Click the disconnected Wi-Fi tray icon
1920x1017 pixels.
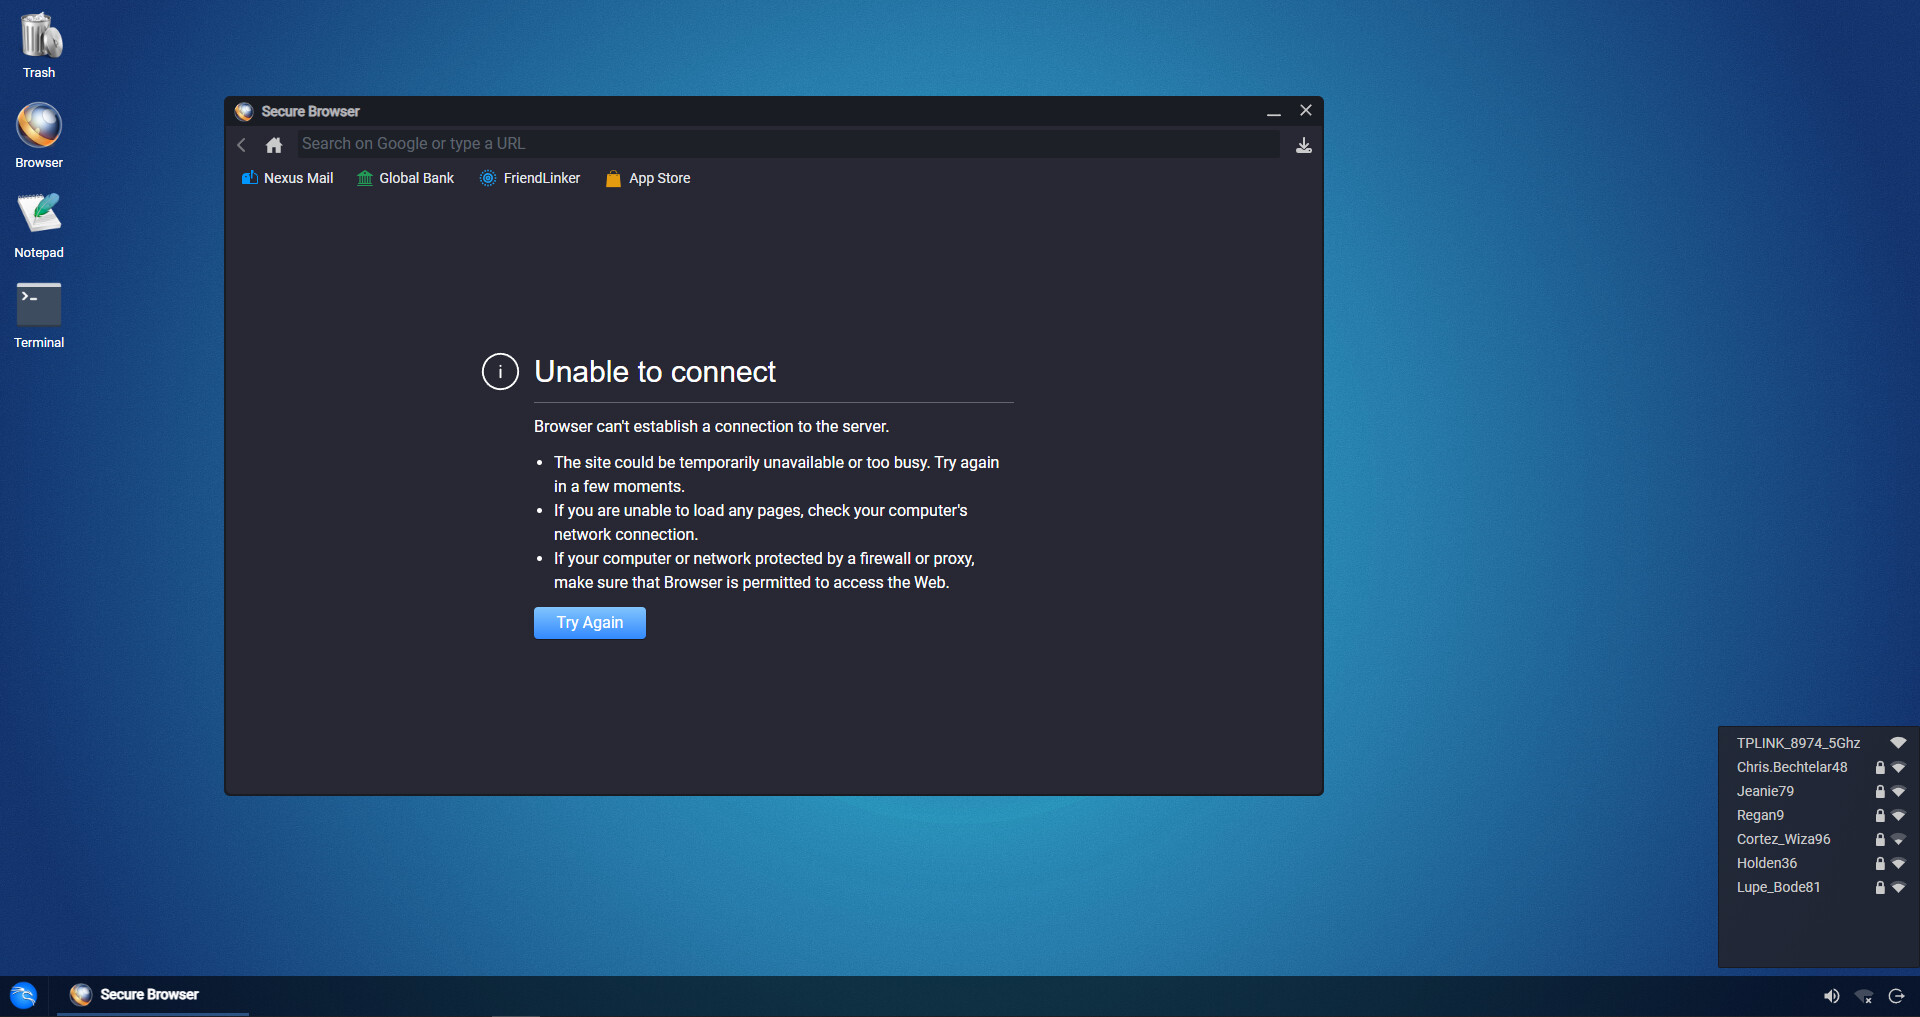[1864, 996]
